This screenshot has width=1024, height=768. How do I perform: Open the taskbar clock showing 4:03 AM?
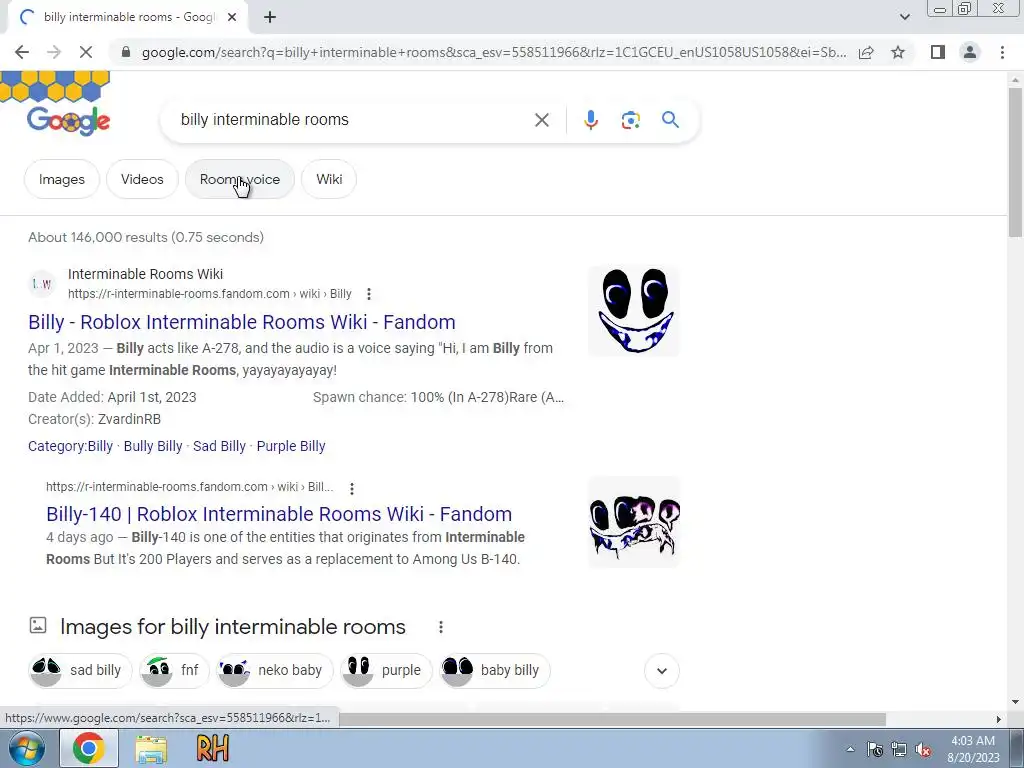click(x=973, y=749)
